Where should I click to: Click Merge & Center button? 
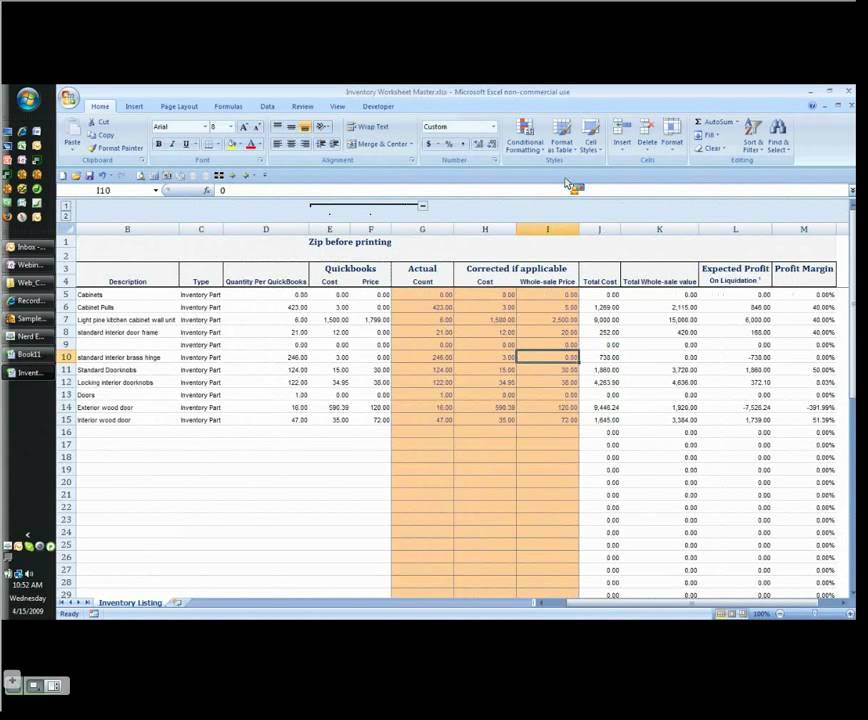pos(380,144)
